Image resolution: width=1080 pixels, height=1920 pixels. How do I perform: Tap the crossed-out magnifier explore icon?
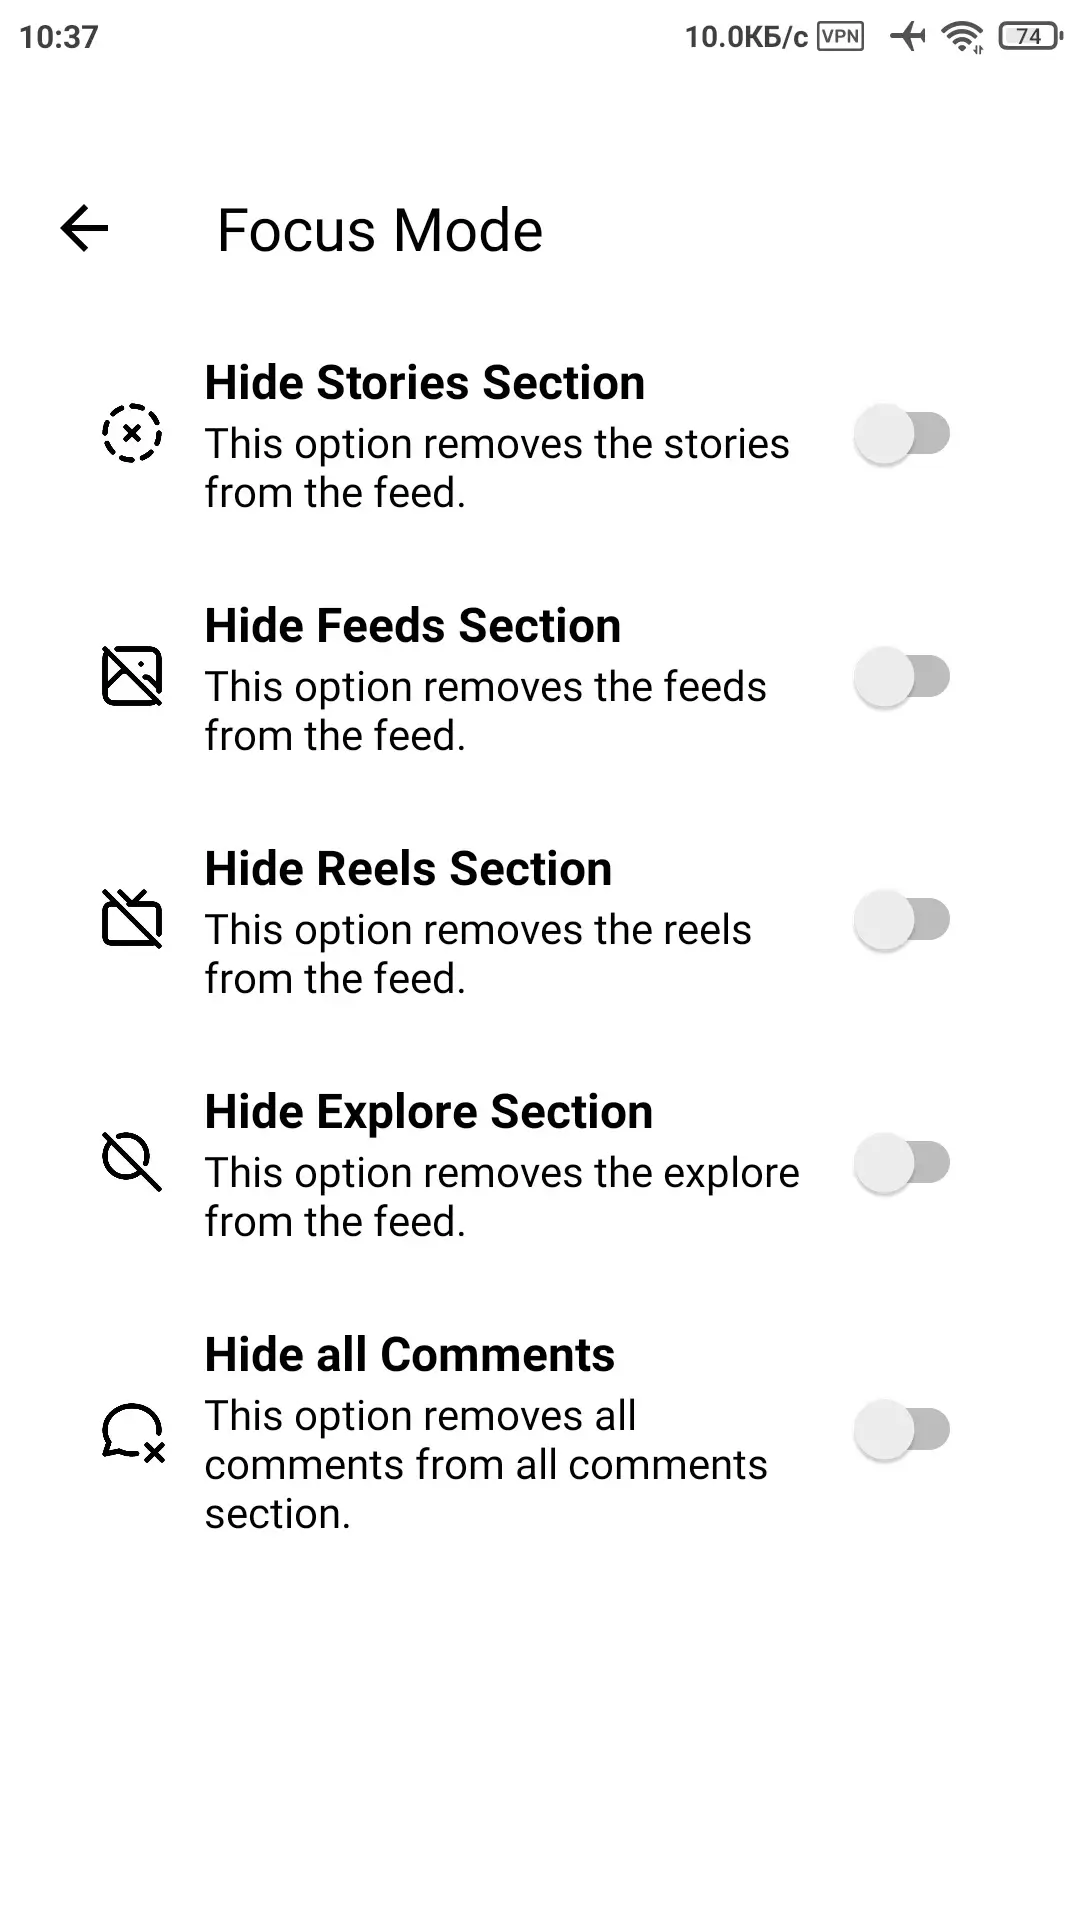tap(132, 1162)
